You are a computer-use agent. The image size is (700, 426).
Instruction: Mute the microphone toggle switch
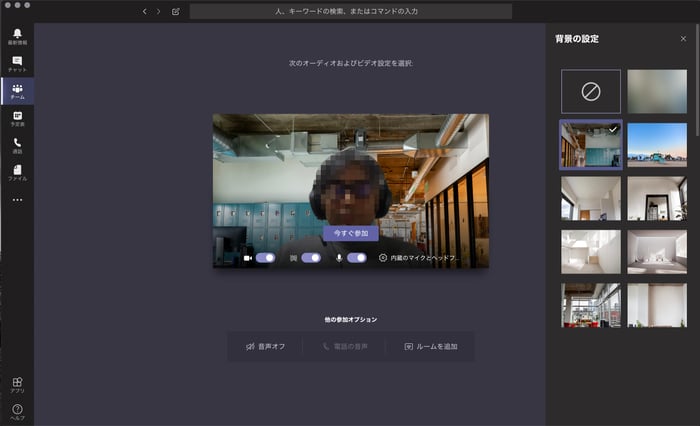click(x=357, y=257)
